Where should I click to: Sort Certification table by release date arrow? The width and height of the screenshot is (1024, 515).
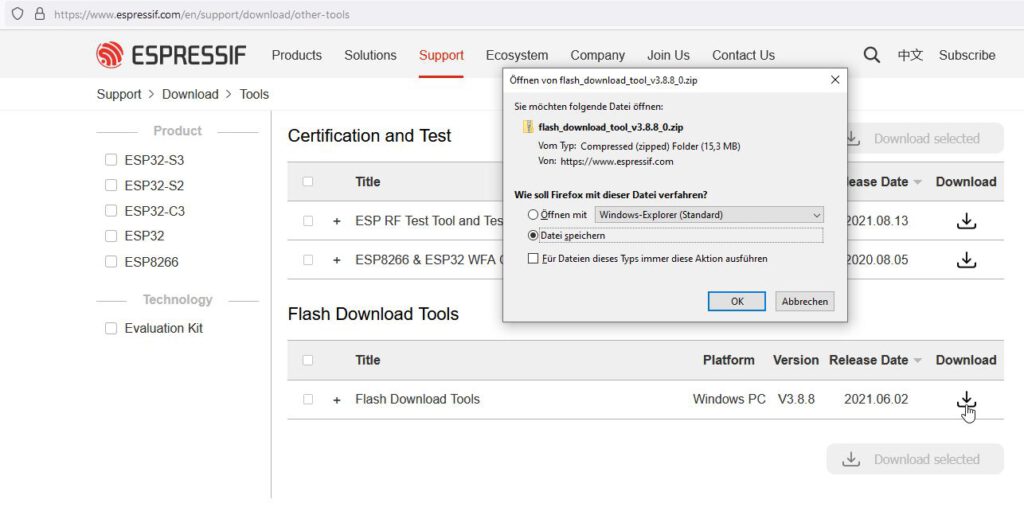point(917,182)
